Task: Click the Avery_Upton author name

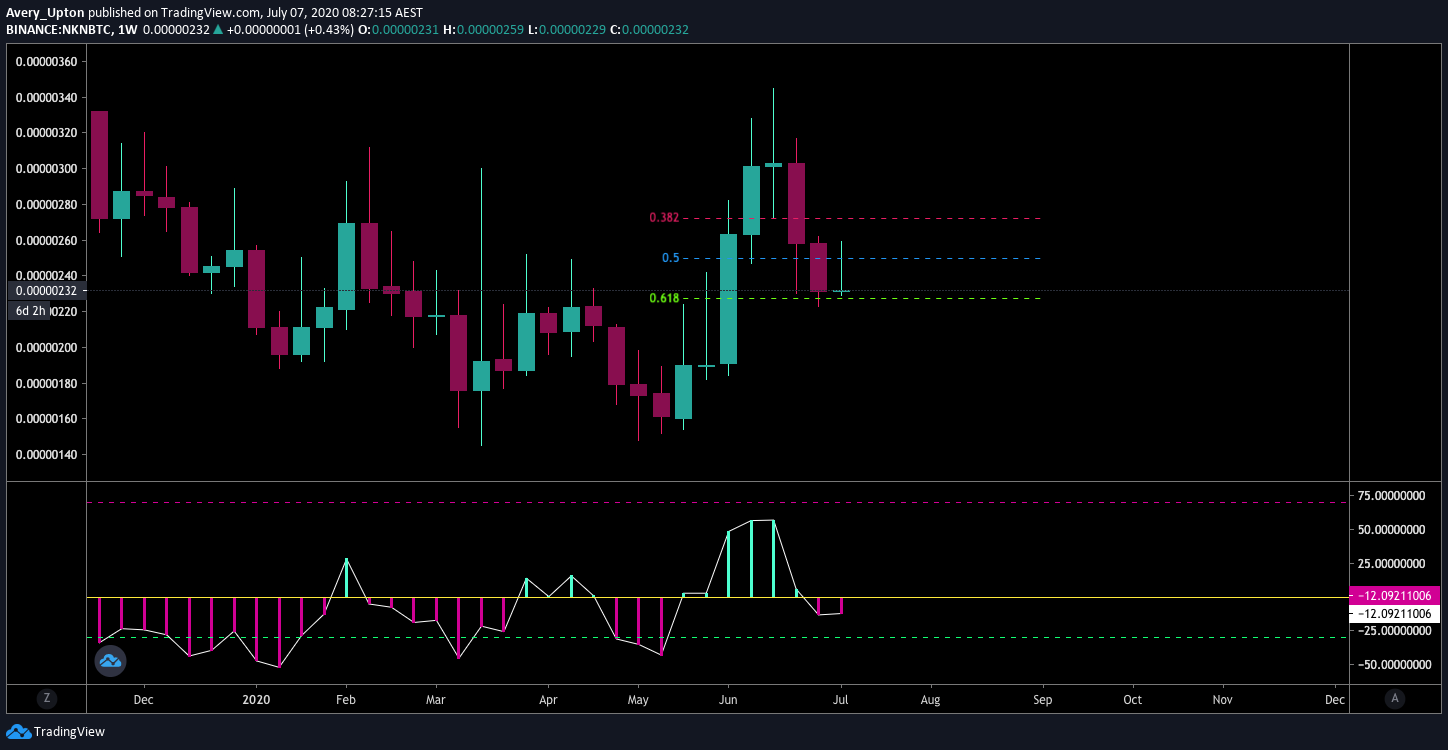Action: click(x=44, y=13)
